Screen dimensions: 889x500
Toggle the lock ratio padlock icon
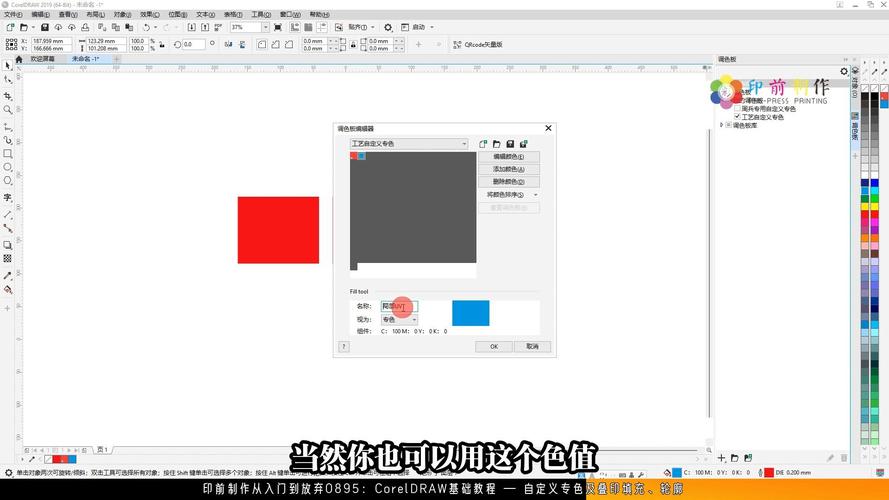[162, 44]
